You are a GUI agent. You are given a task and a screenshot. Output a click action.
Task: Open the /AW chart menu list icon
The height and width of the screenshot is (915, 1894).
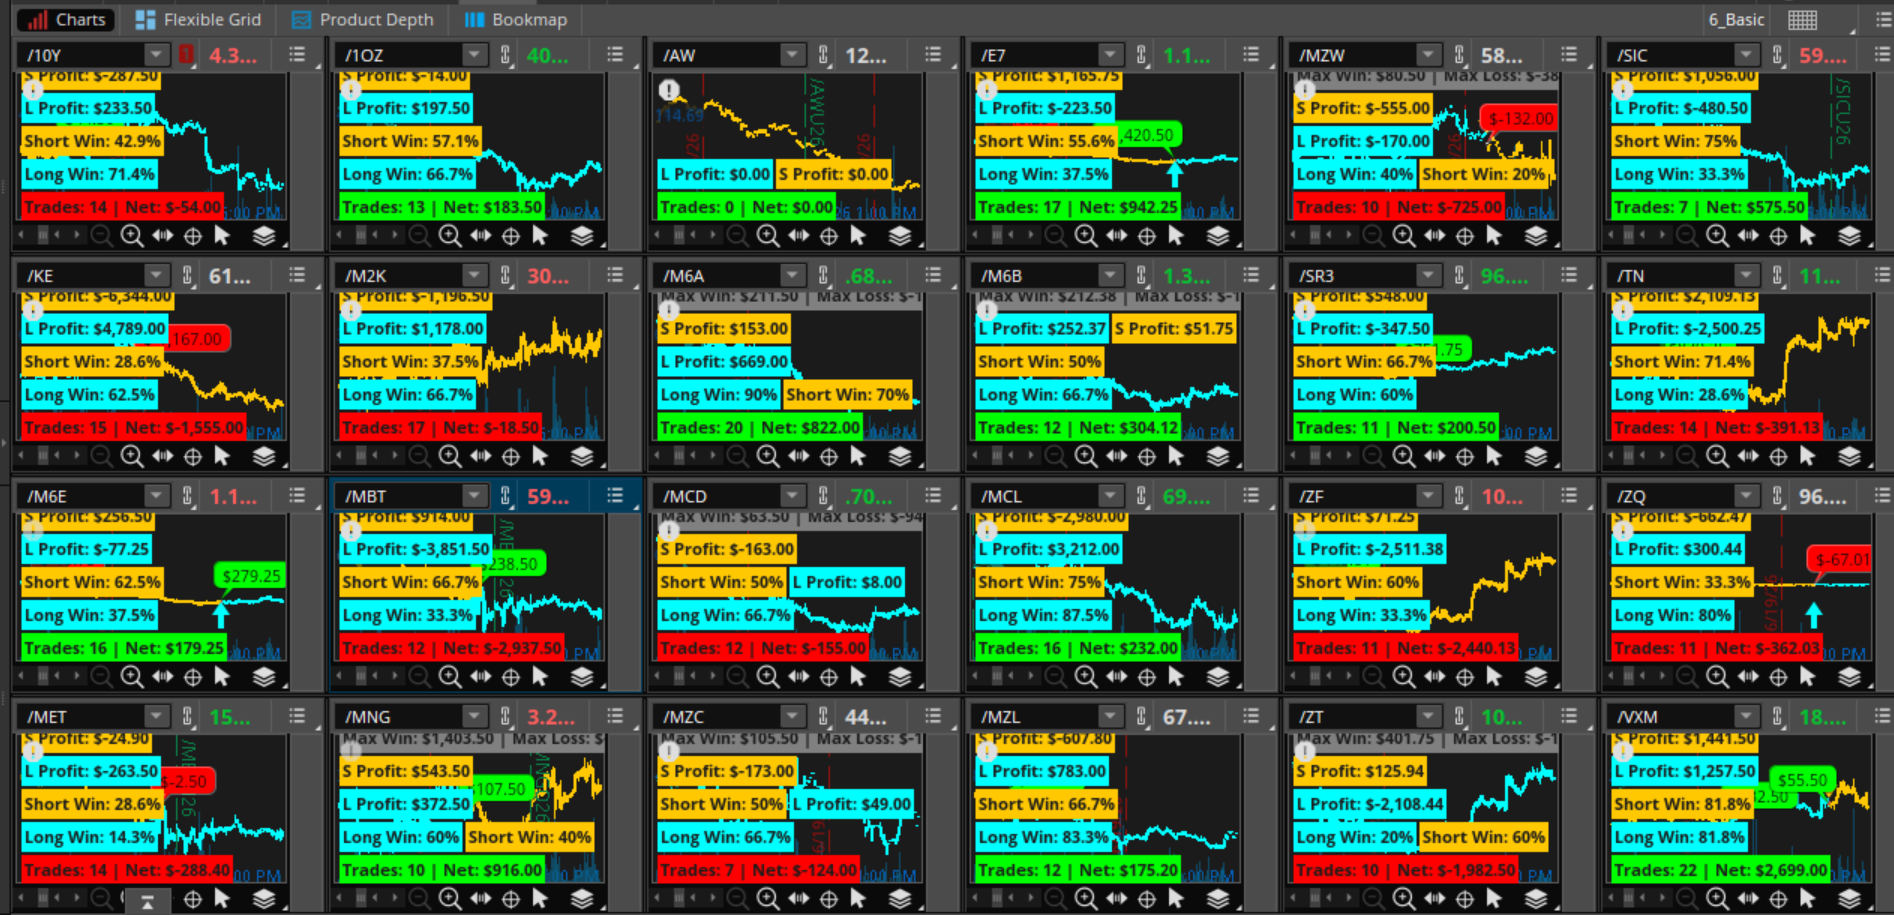(x=933, y=54)
